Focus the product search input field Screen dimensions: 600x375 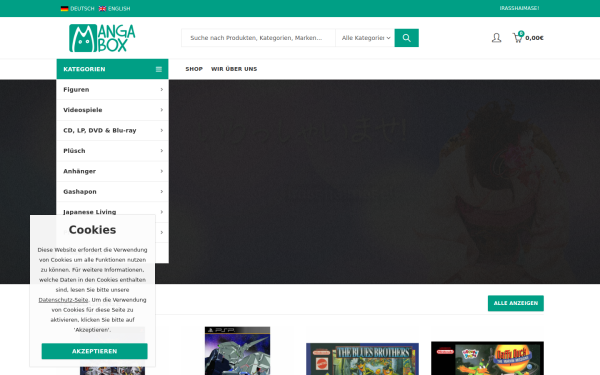pyautogui.click(x=258, y=38)
